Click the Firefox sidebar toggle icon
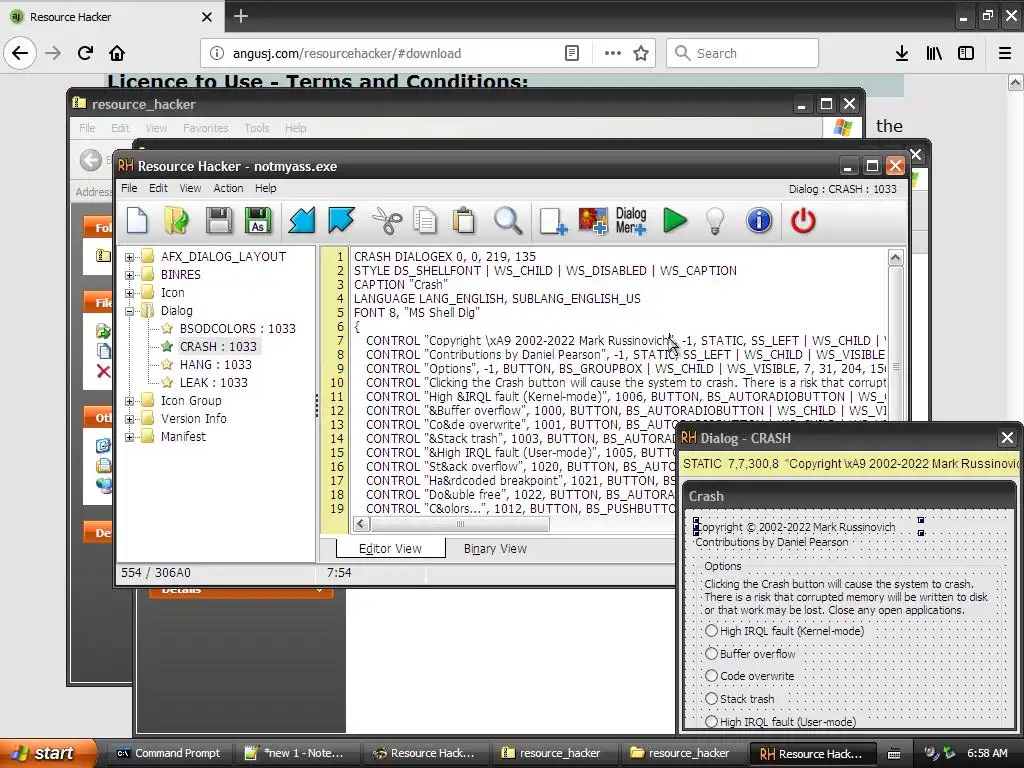The width and height of the screenshot is (1024, 768). [x=966, y=53]
